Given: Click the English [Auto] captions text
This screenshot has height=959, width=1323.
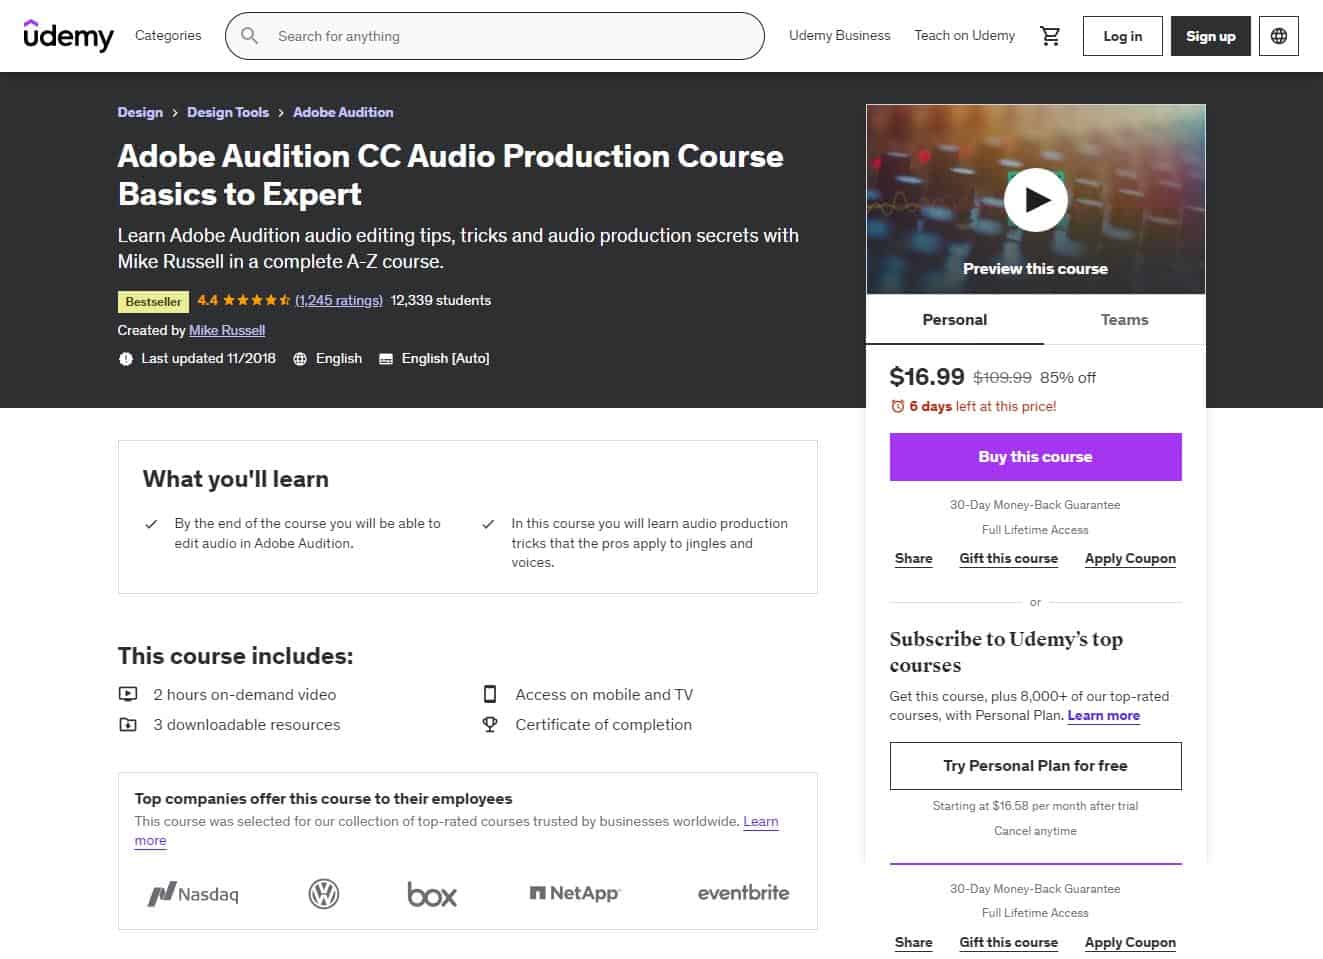Looking at the screenshot, I should 446,358.
